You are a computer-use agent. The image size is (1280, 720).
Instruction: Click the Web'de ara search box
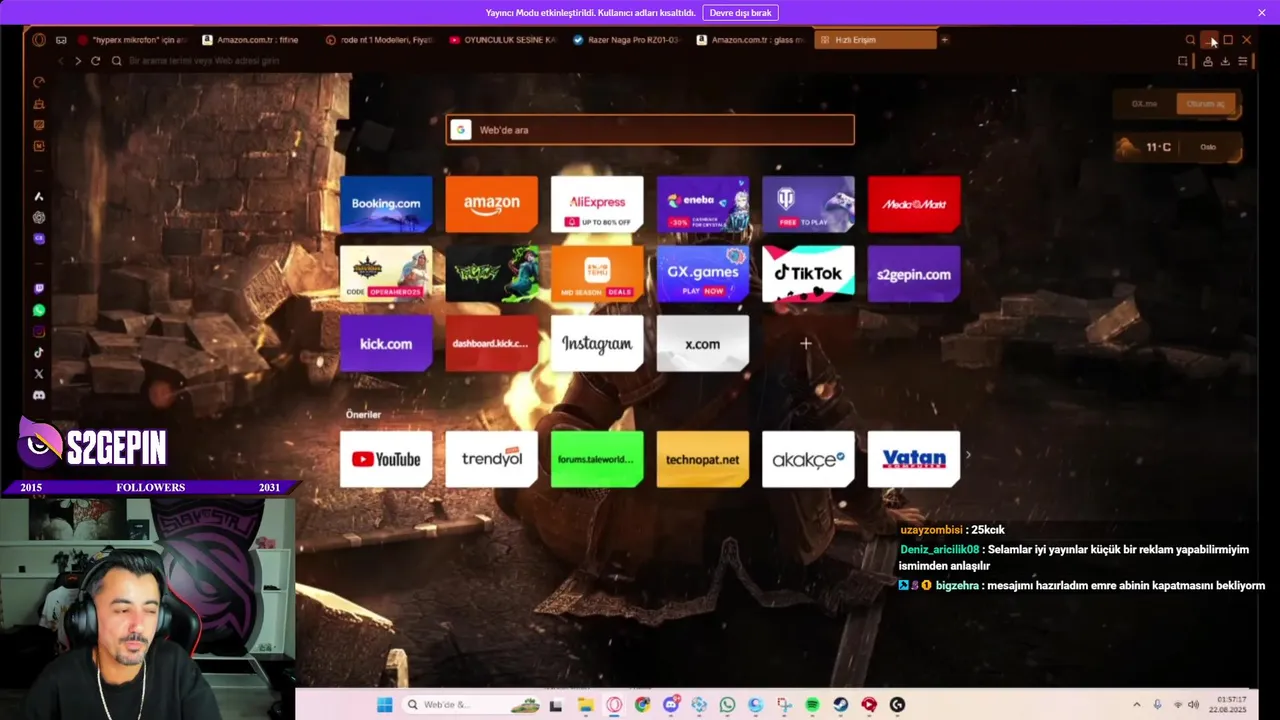650,130
